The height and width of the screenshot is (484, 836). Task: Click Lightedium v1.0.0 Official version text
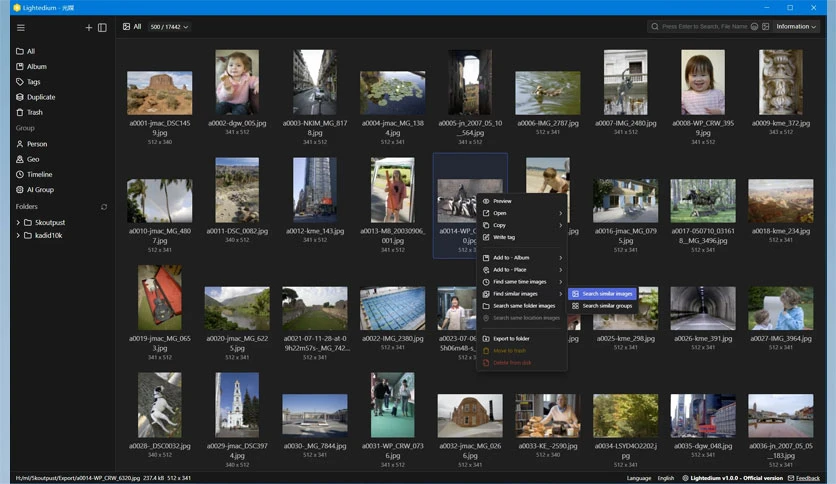(737, 478)
